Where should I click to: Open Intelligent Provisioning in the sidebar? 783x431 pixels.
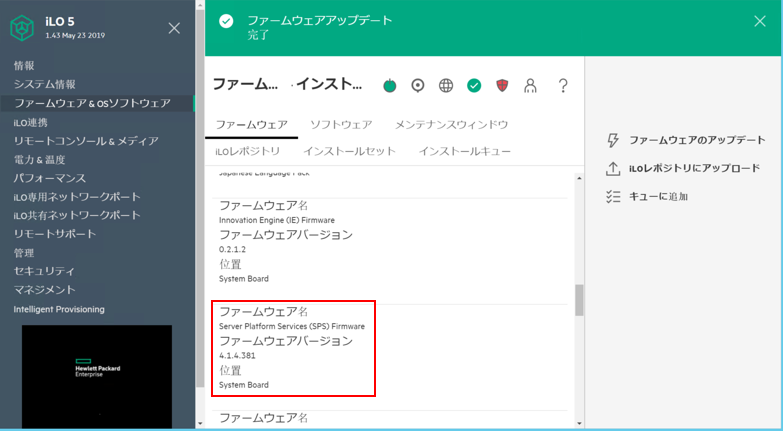(x=59, y=309)
